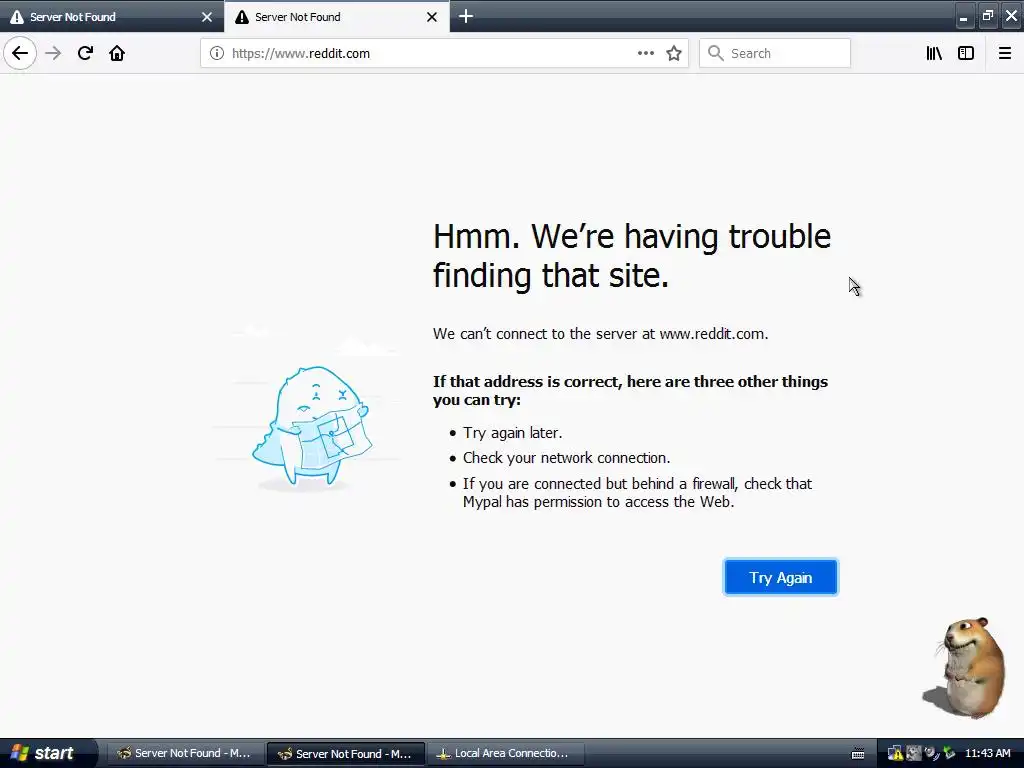Click 'Check your network connection.' text
The height and width of the screenshot is (768, 1024).
[x=566, y=458]
